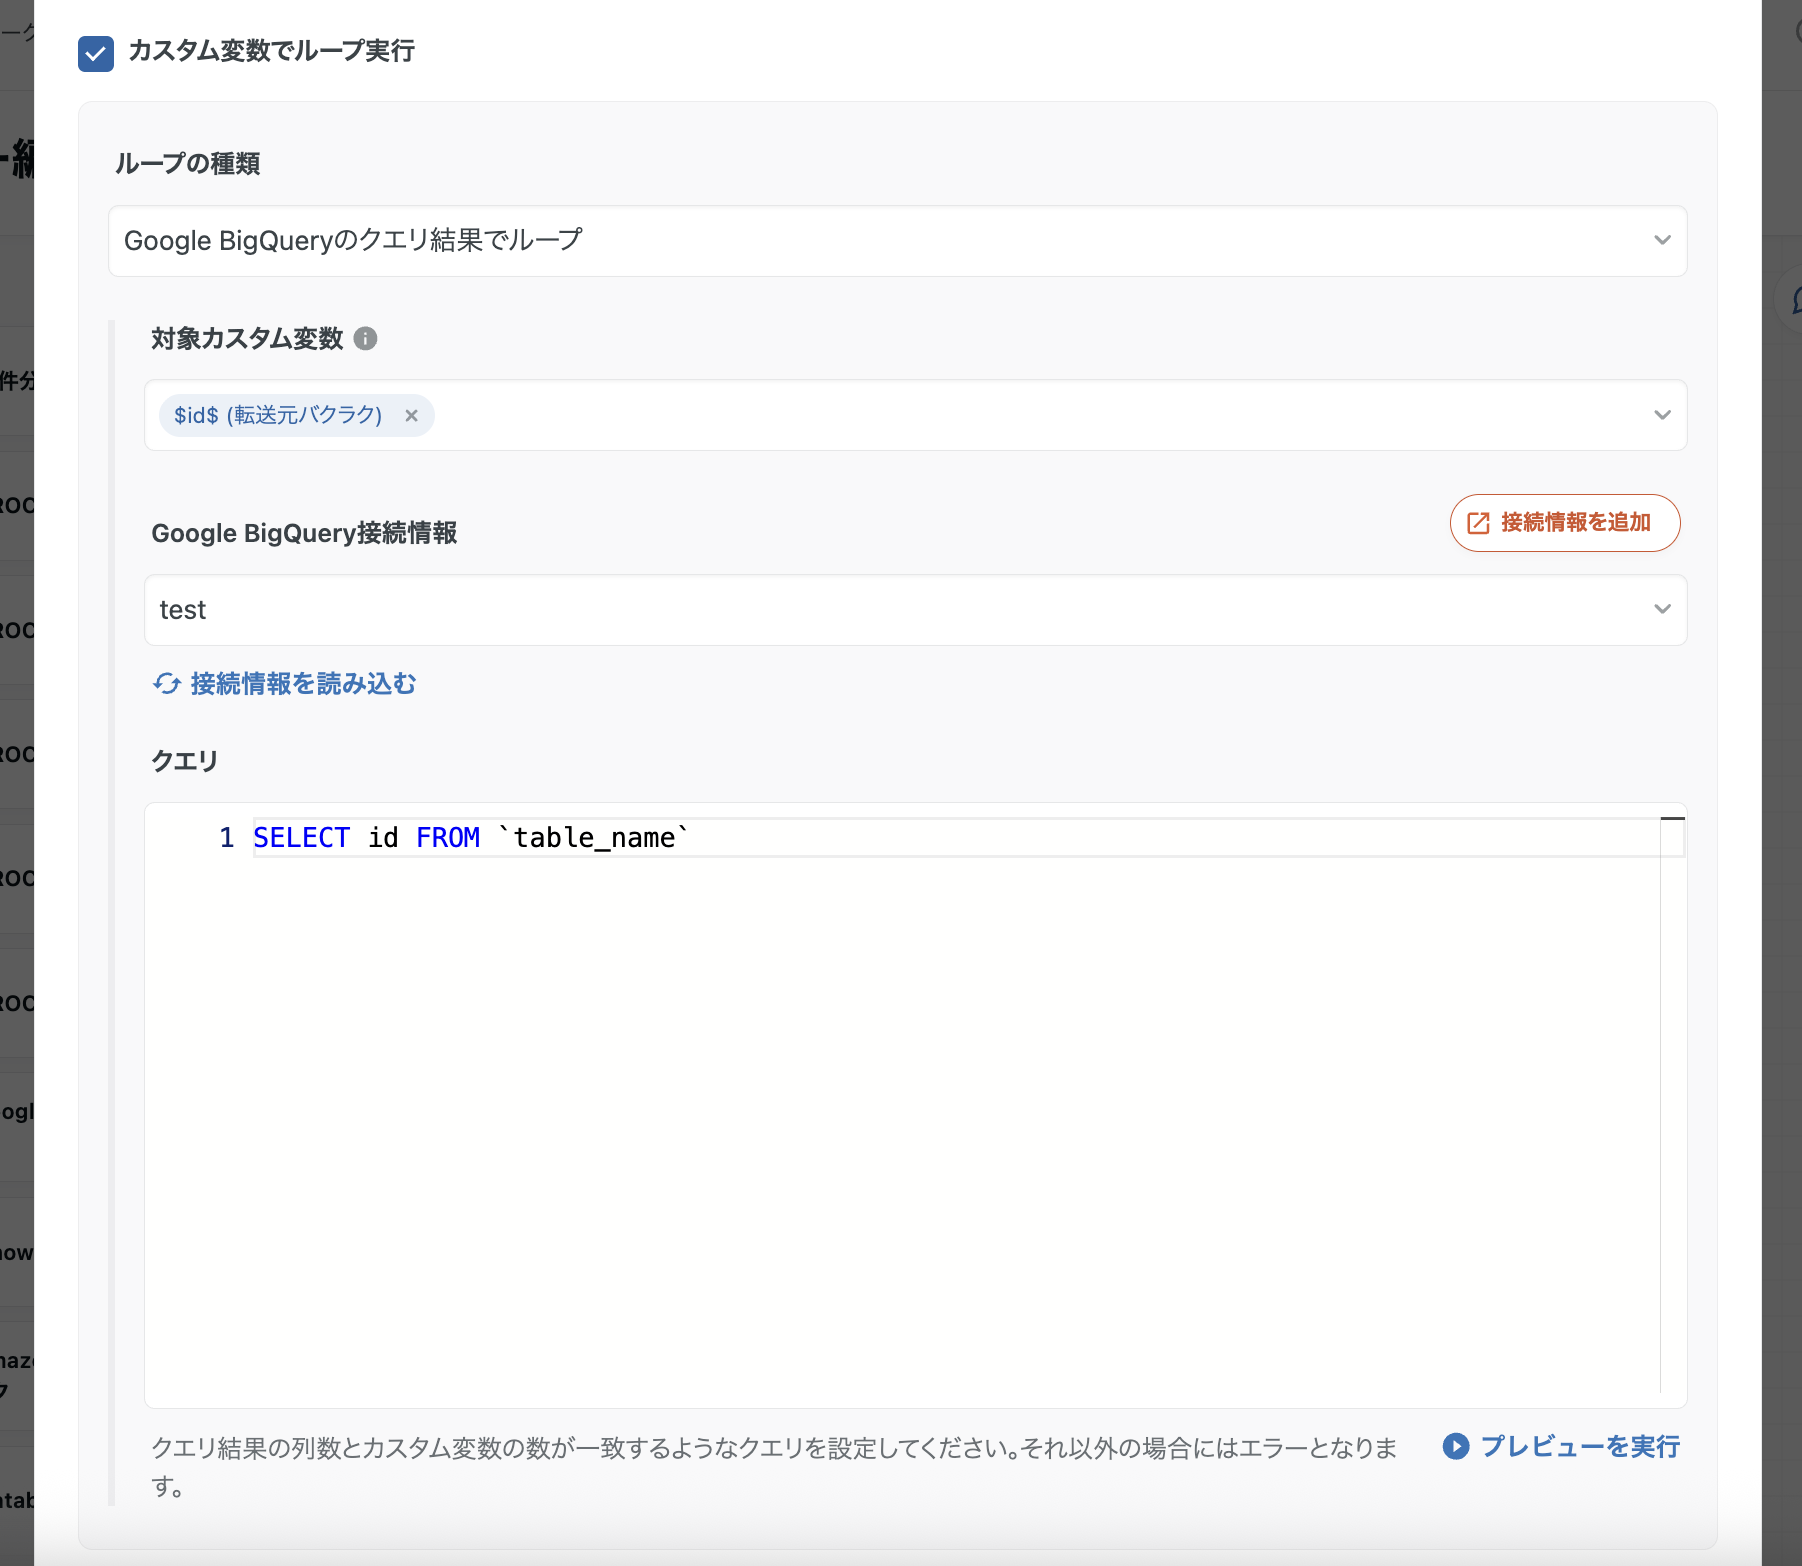The image size is (1802, 1566).
Task: Click the 接続情報を追加 button
Action: click(x=1564, y=522)
